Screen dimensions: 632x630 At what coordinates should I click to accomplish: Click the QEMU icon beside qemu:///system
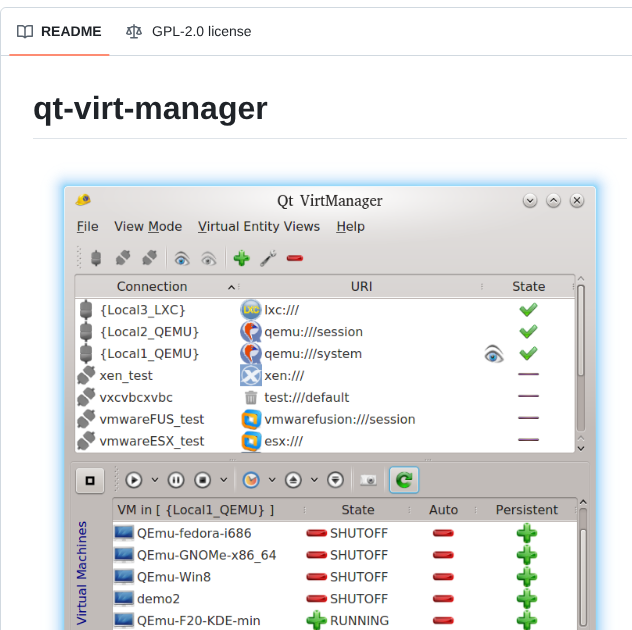click(x=251, y=353)
